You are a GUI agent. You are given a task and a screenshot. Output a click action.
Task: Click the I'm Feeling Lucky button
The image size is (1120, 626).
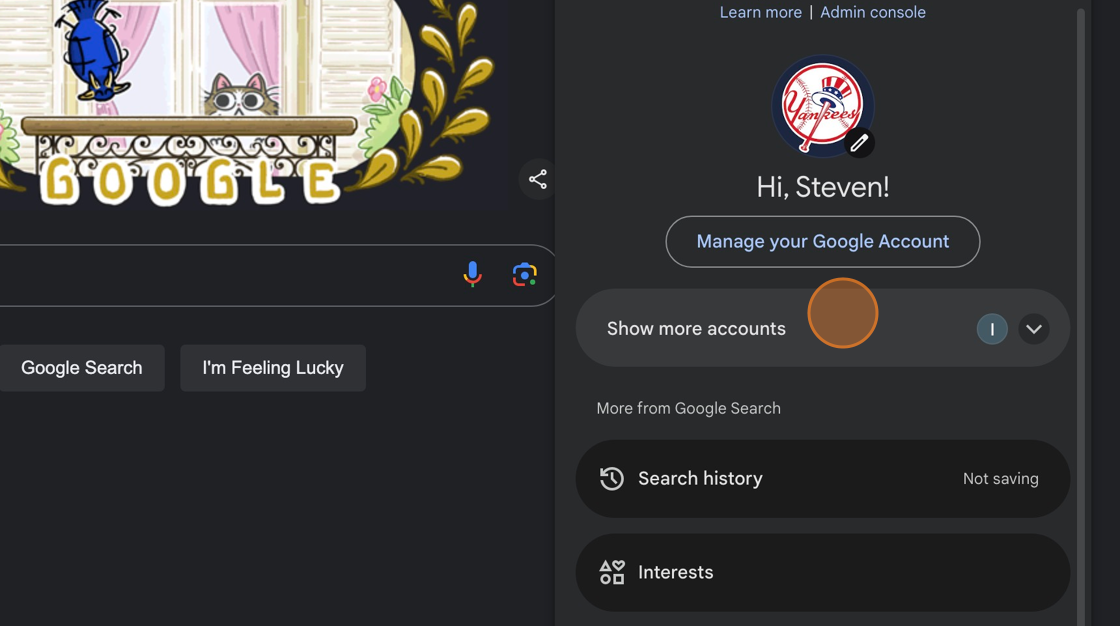(x=273, y=368)
